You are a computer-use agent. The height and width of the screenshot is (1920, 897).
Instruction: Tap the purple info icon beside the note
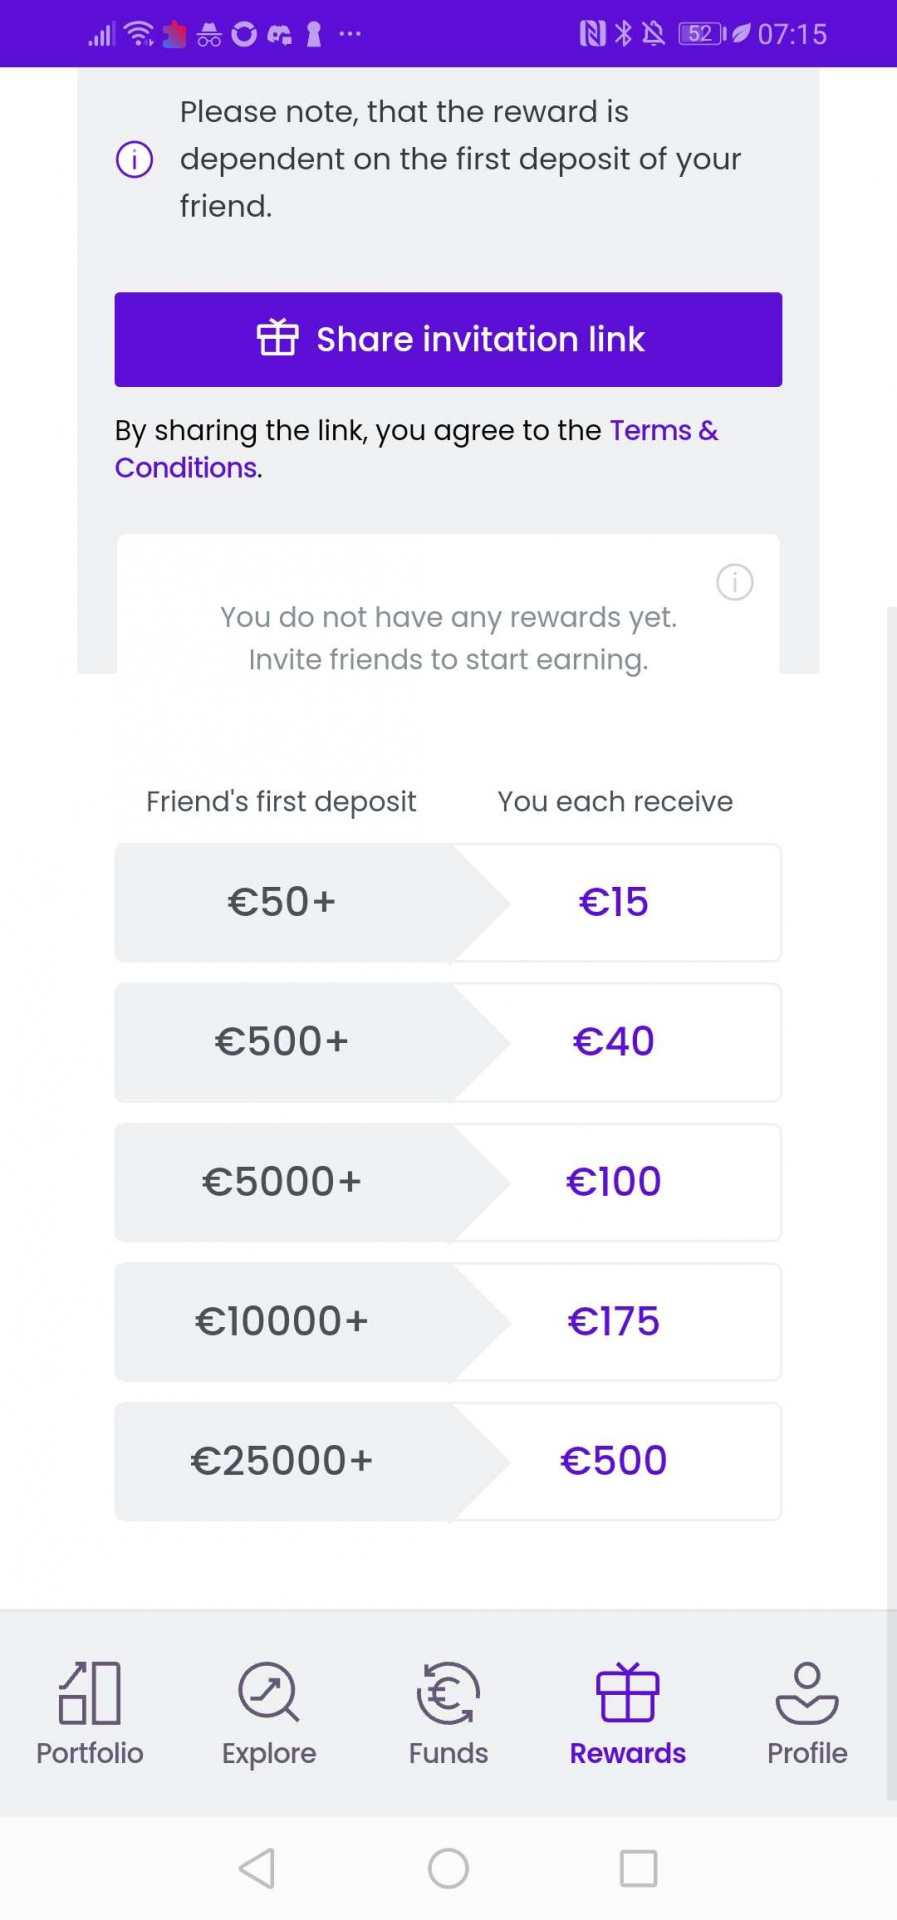[x=135, y=159]
